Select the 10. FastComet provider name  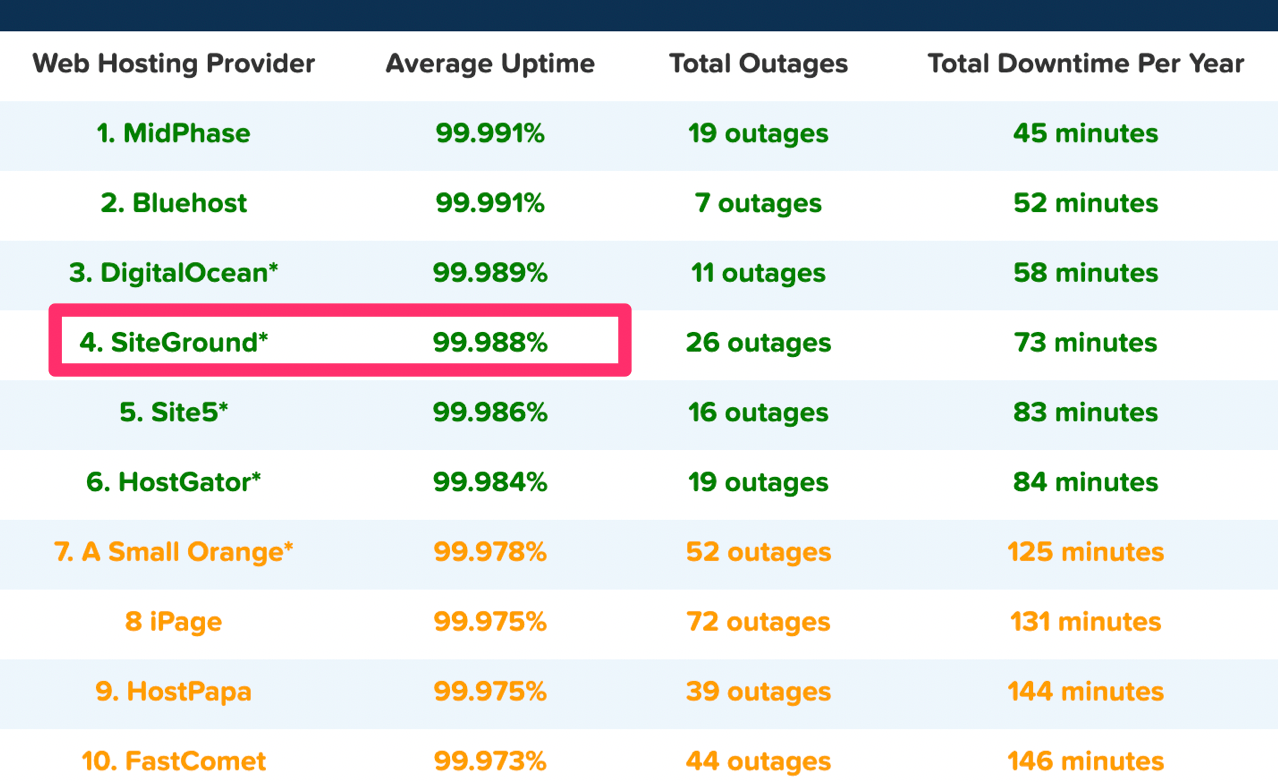point(174,762)
